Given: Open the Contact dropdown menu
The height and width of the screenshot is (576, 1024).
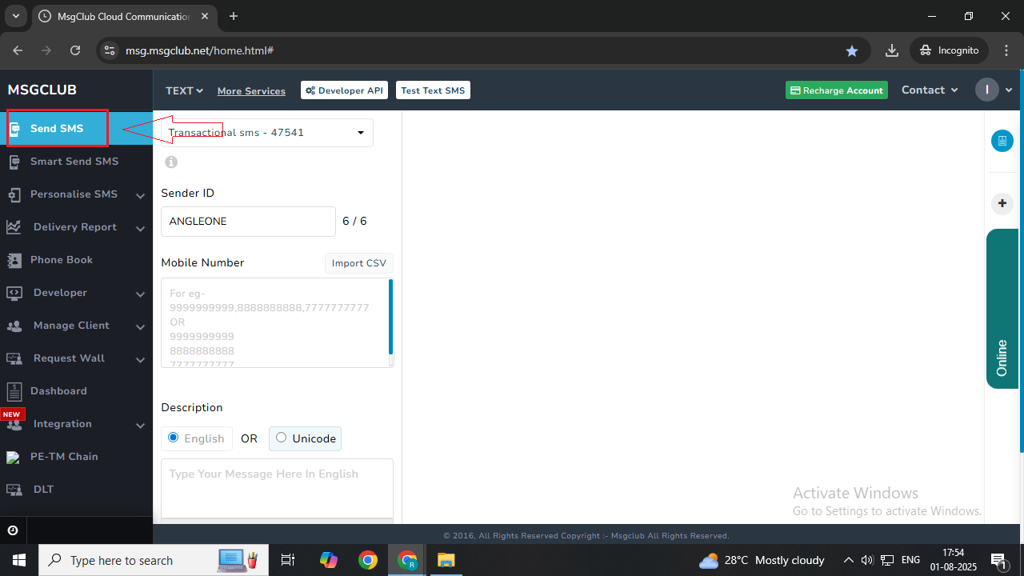Looking at the screenshot, I should pos(929,90).
